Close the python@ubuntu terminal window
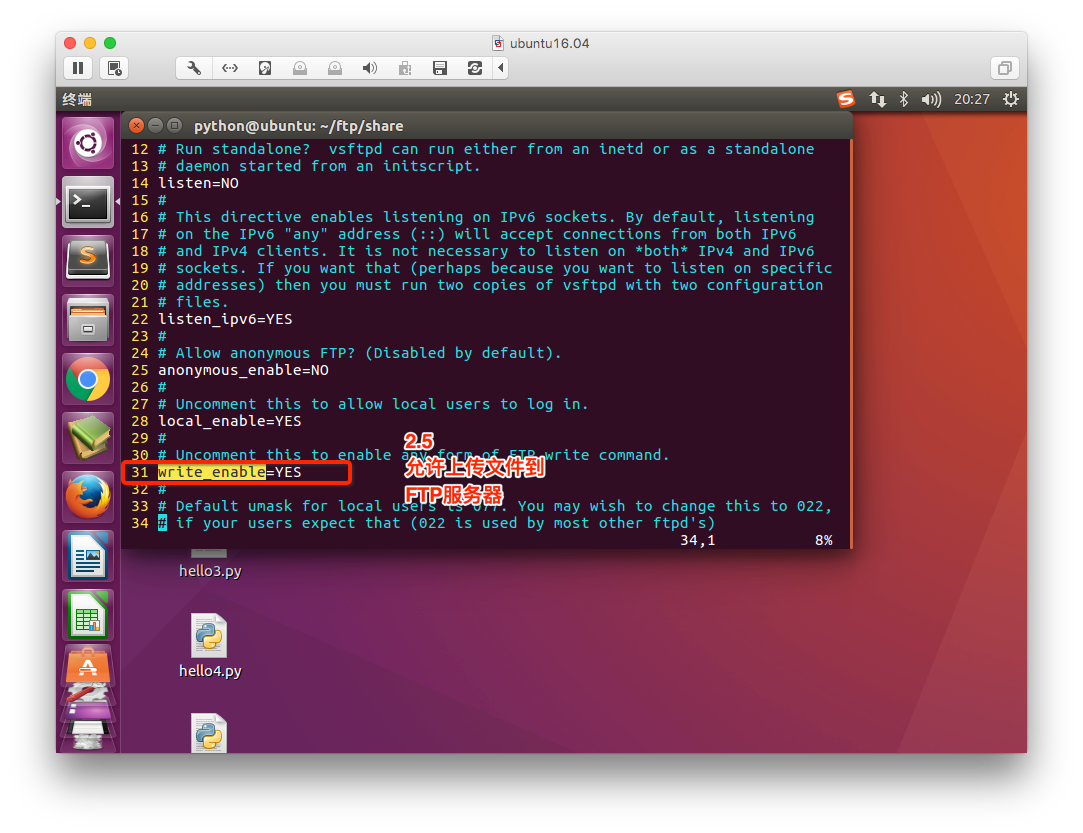The width and height of the screenshot is (1083, 833). coord(136,125)
